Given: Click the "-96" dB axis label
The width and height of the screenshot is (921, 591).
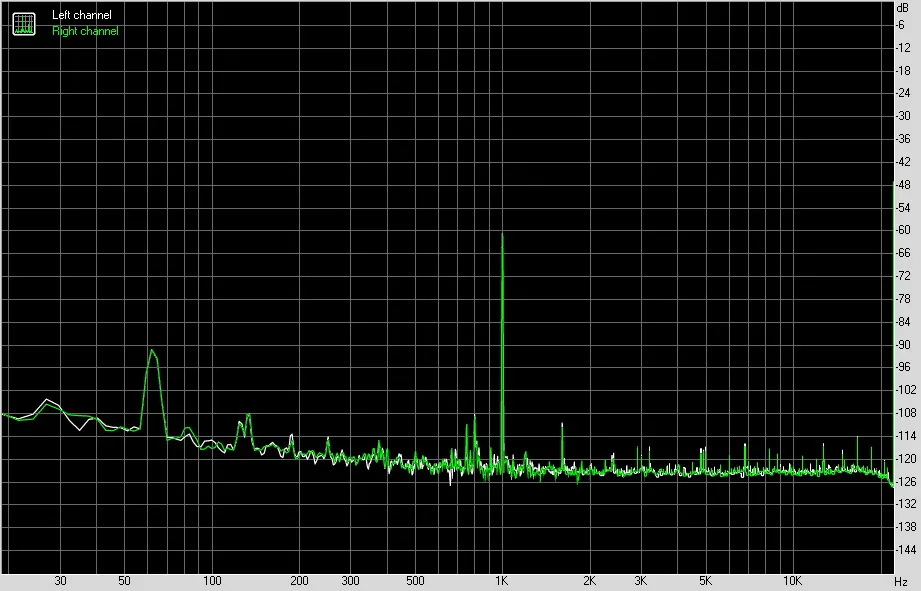Looking at the screenshot, I should [903, 367].
